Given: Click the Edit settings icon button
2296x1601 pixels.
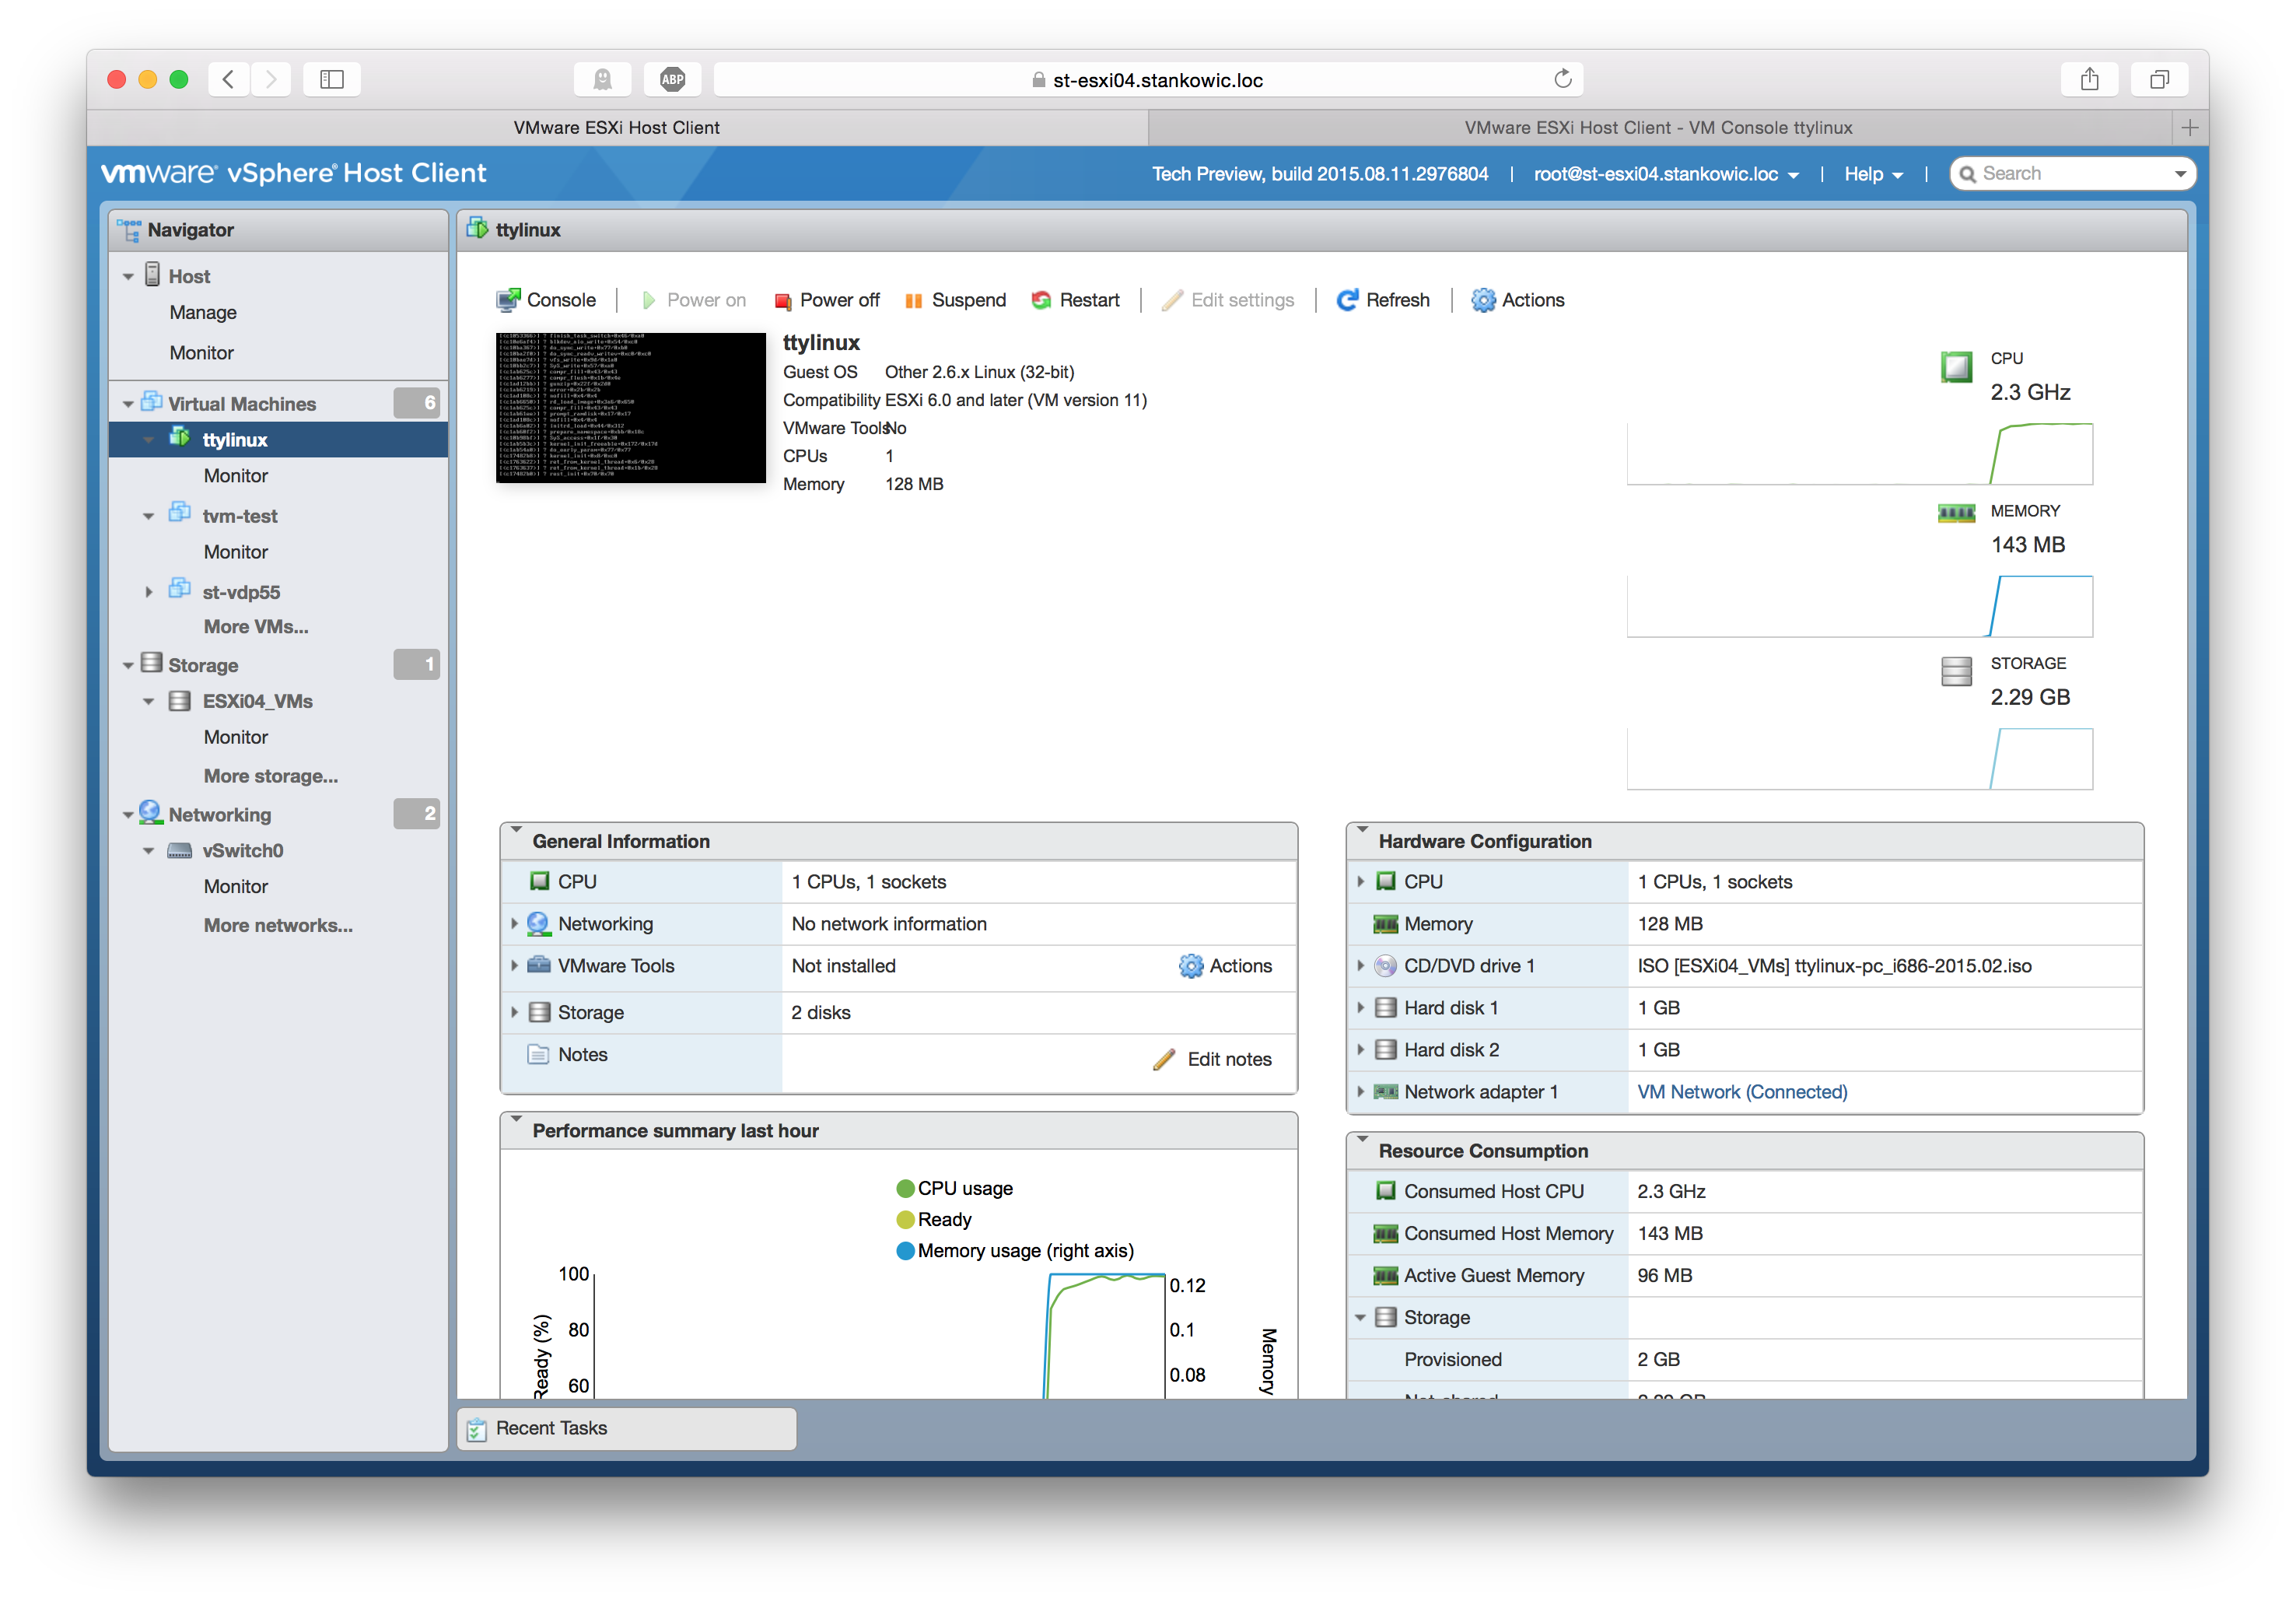Looking at the screenshot, I should (x=1169, y=299).
